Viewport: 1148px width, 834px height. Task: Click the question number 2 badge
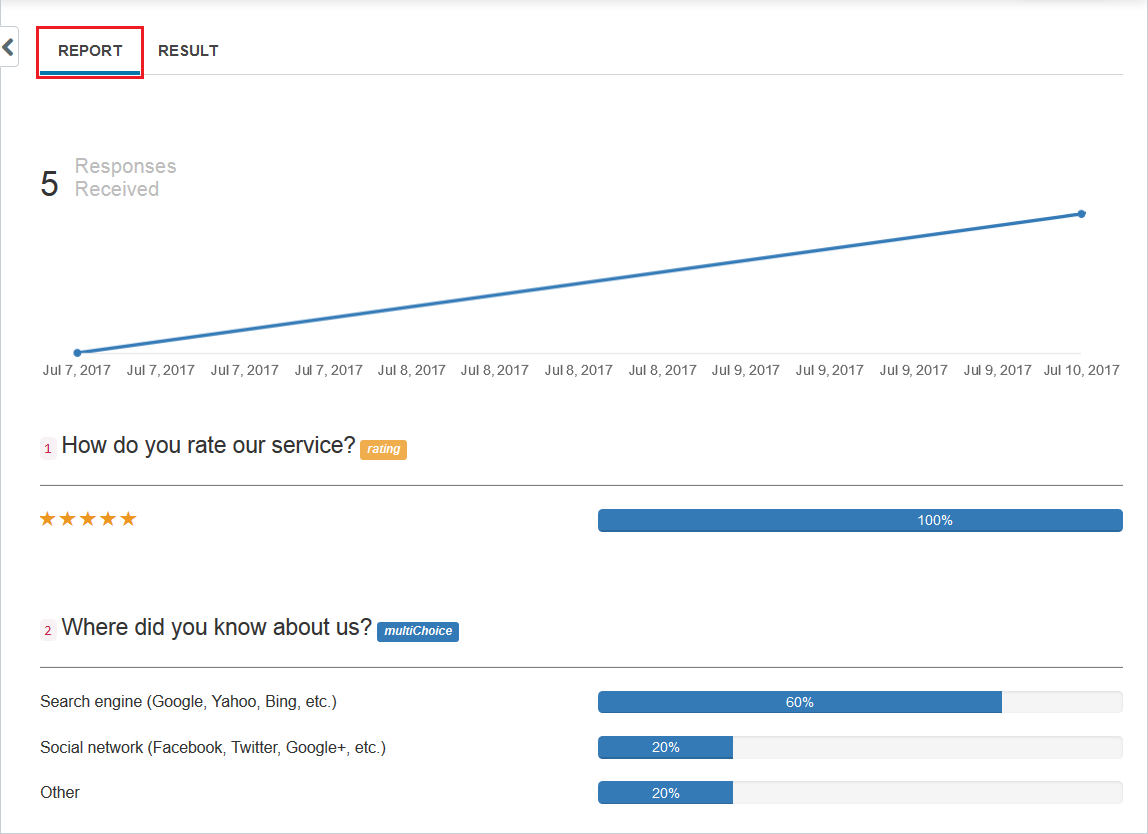point(48,630)
